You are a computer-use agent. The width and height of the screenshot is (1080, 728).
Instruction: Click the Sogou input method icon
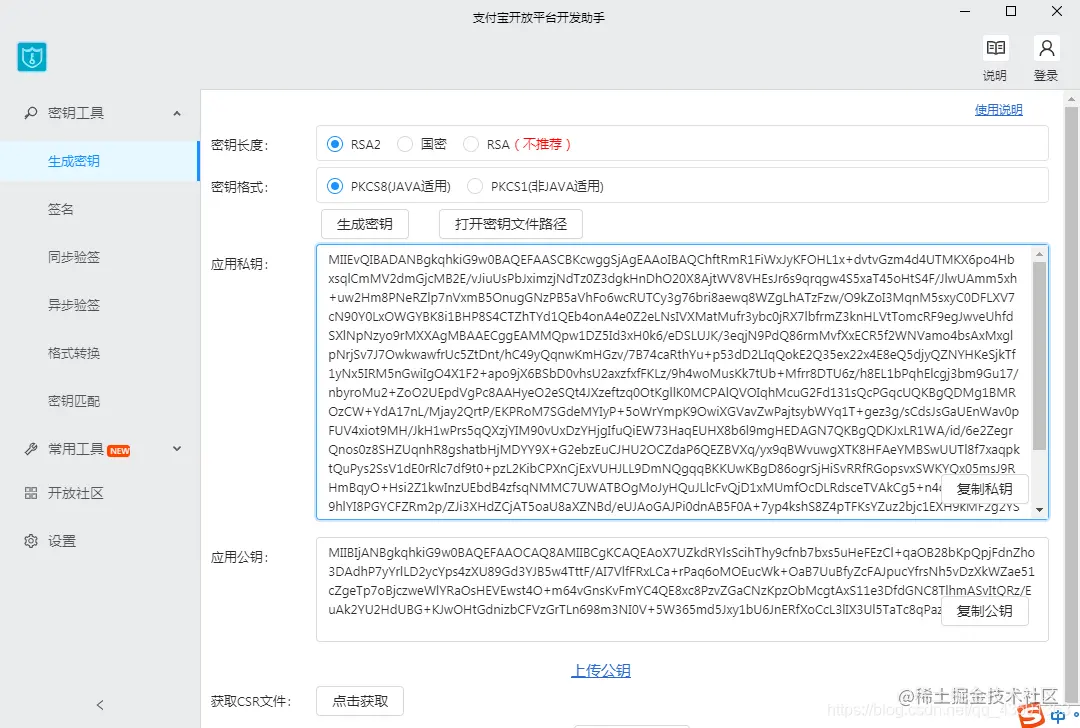point(1031,716)
